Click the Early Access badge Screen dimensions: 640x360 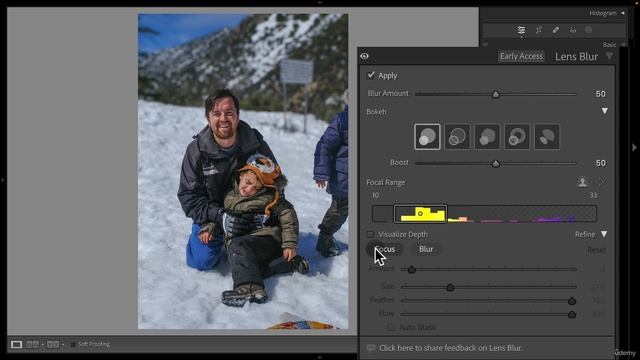(521, 56)
